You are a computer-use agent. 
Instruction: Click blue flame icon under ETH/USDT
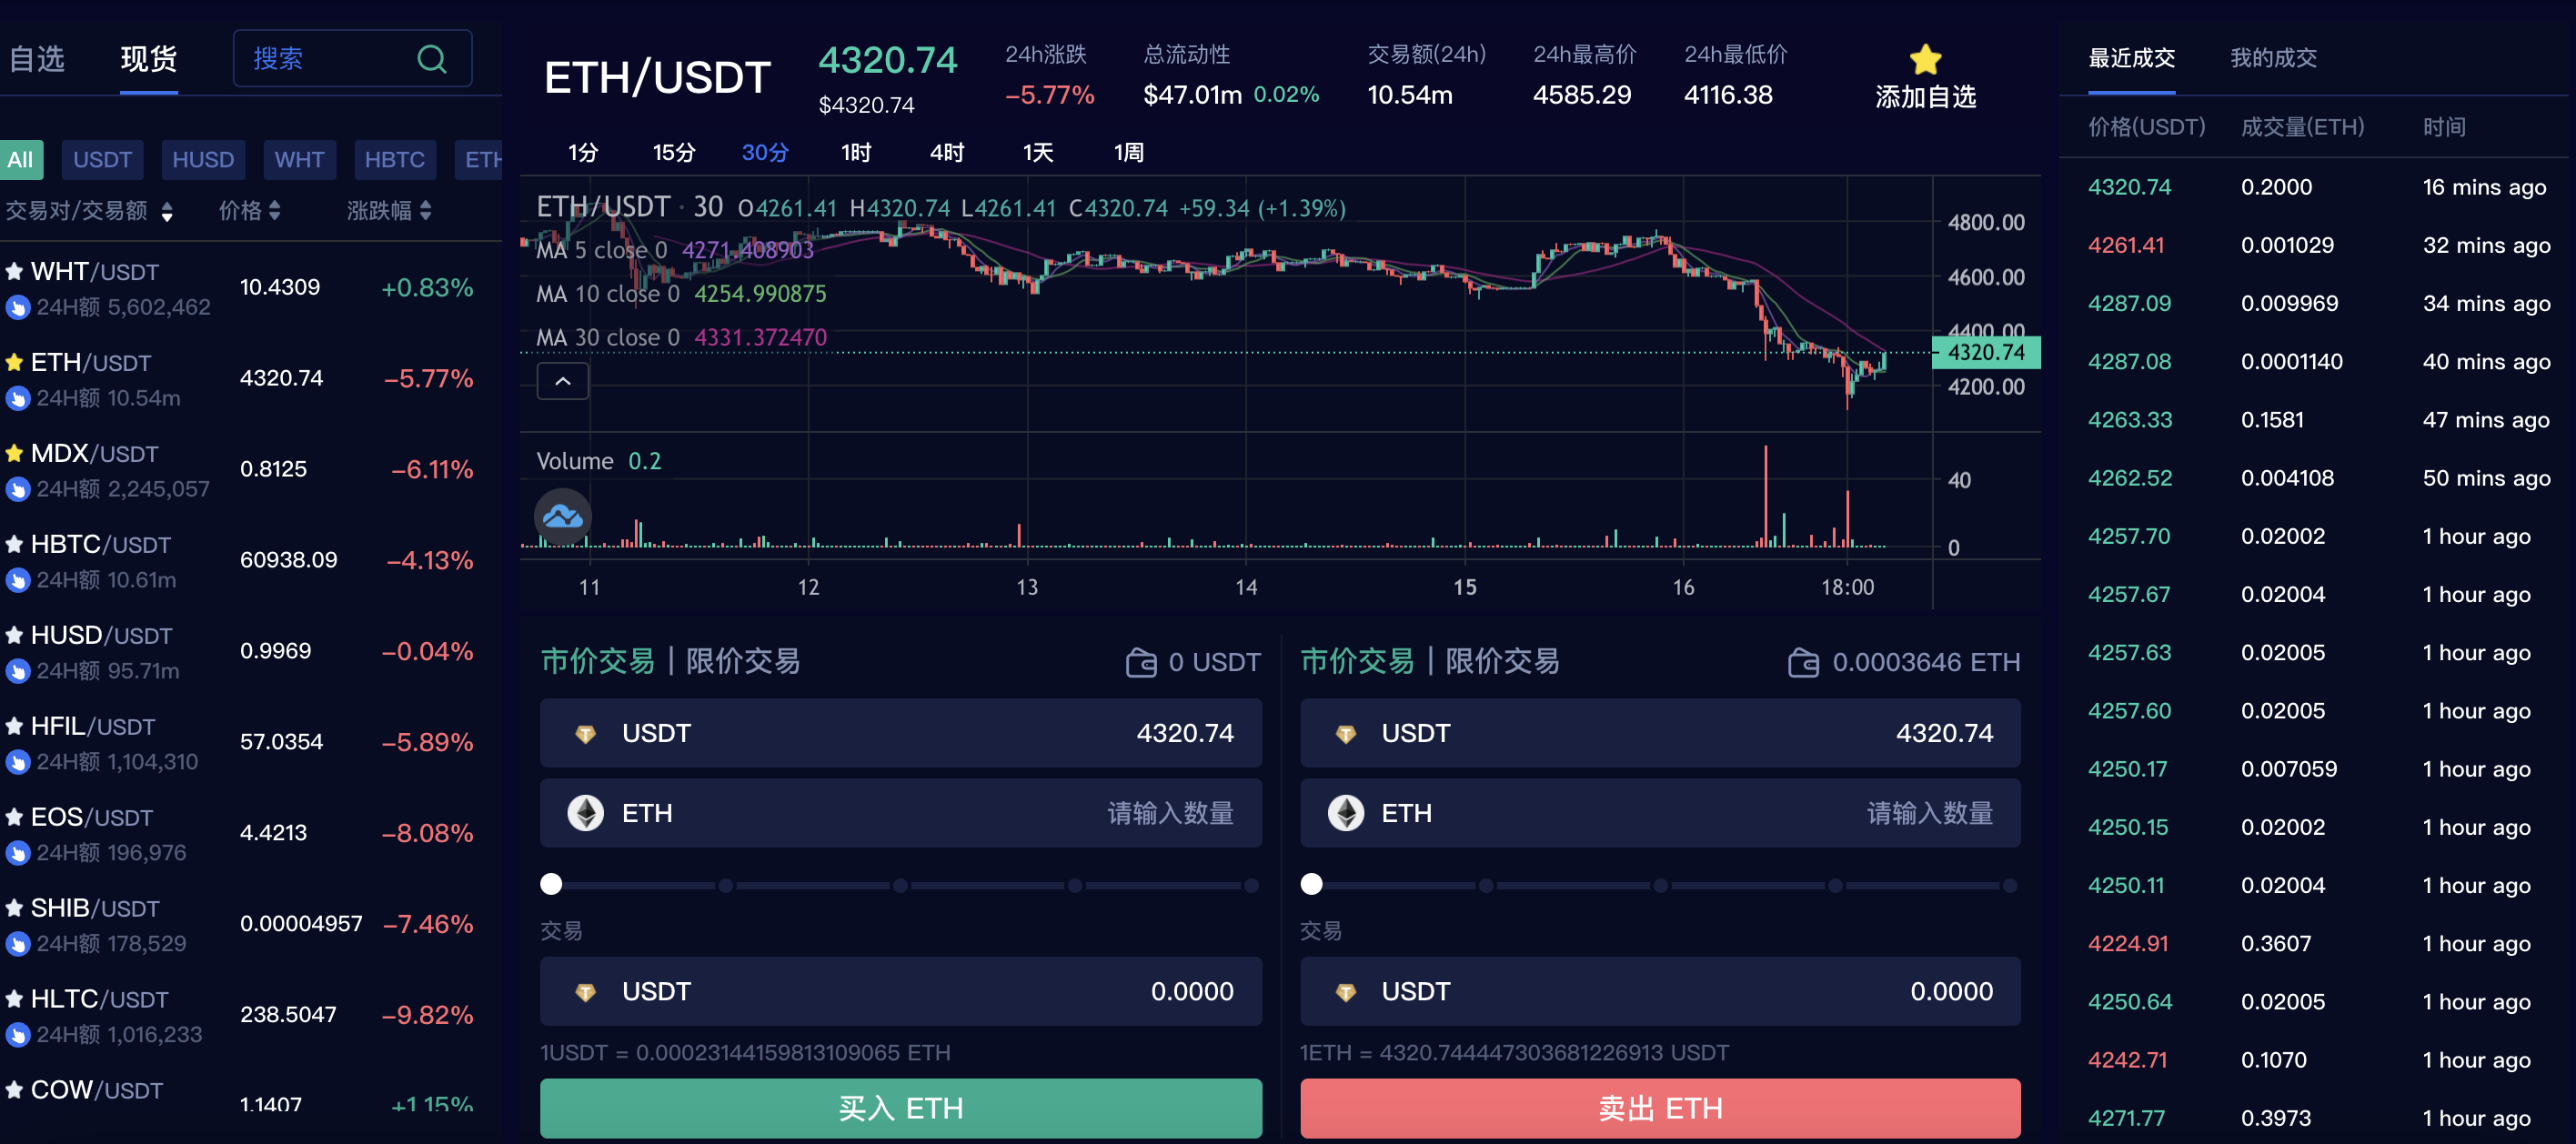click(17, 398)
